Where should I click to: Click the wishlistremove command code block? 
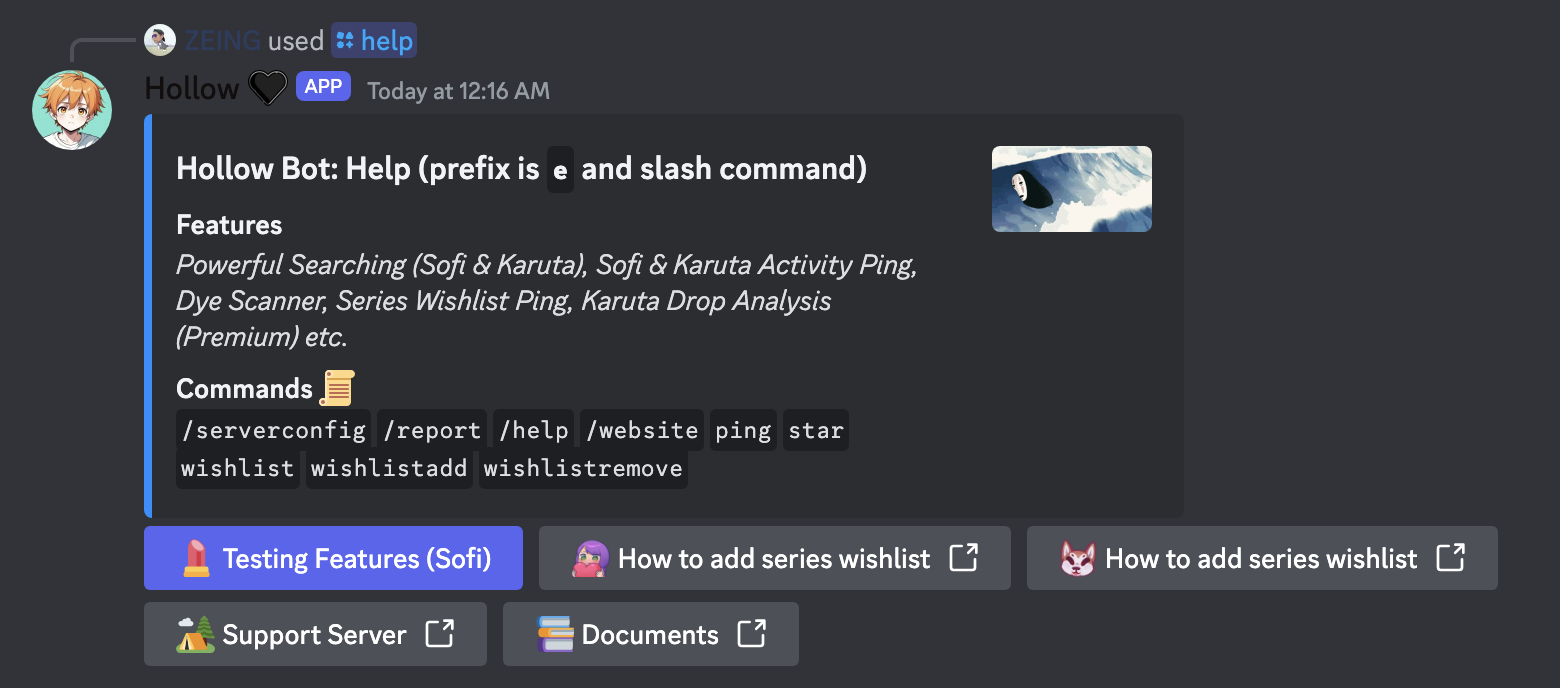pos(583,468)
